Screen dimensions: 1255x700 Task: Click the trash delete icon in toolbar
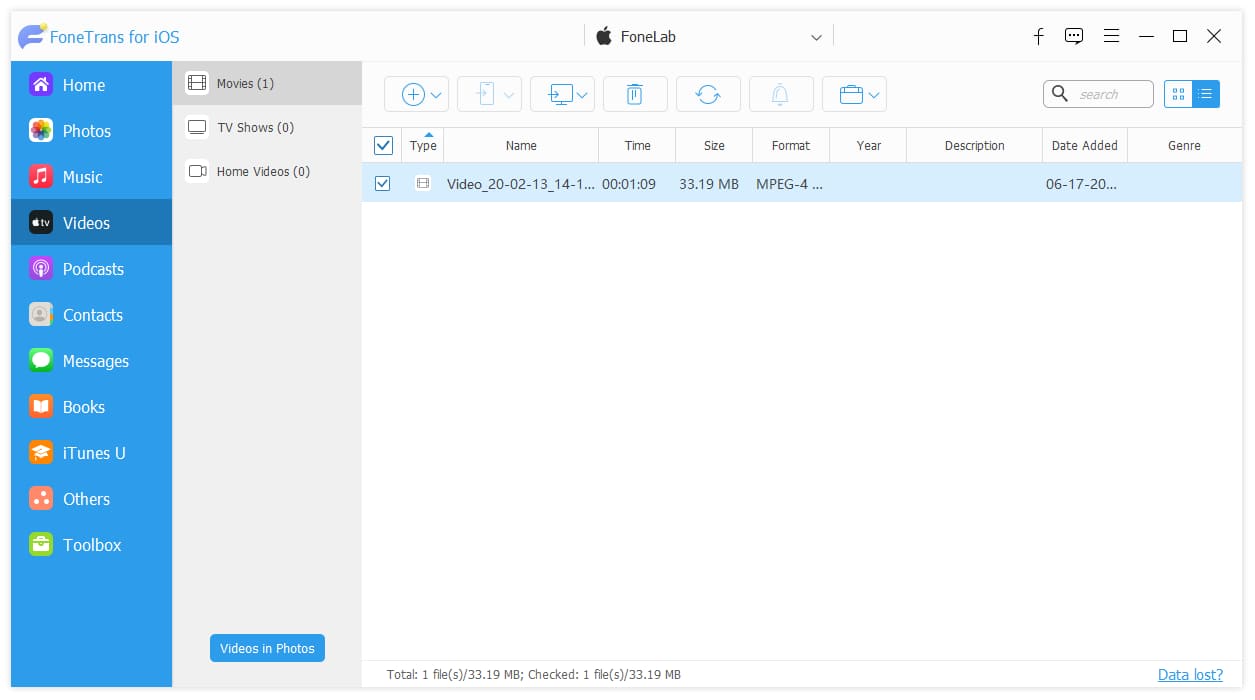[634, 94]
